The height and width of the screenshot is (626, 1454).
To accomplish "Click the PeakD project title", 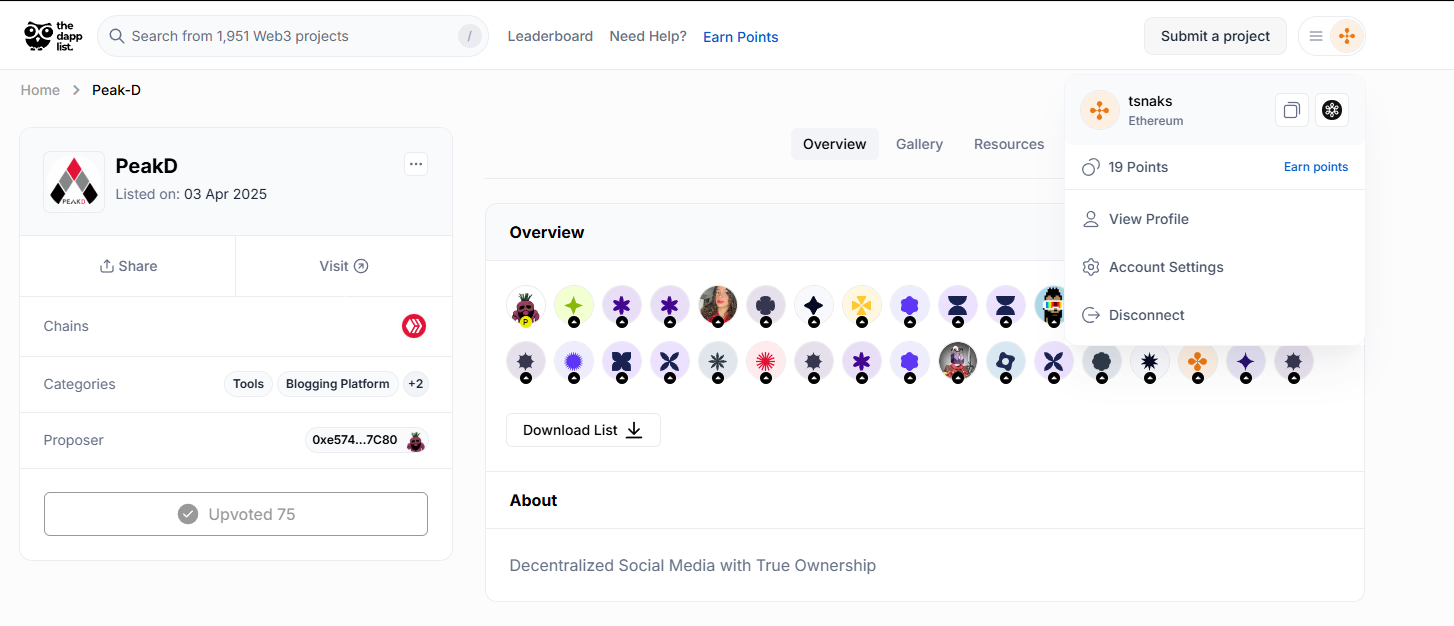I will 147,166.
